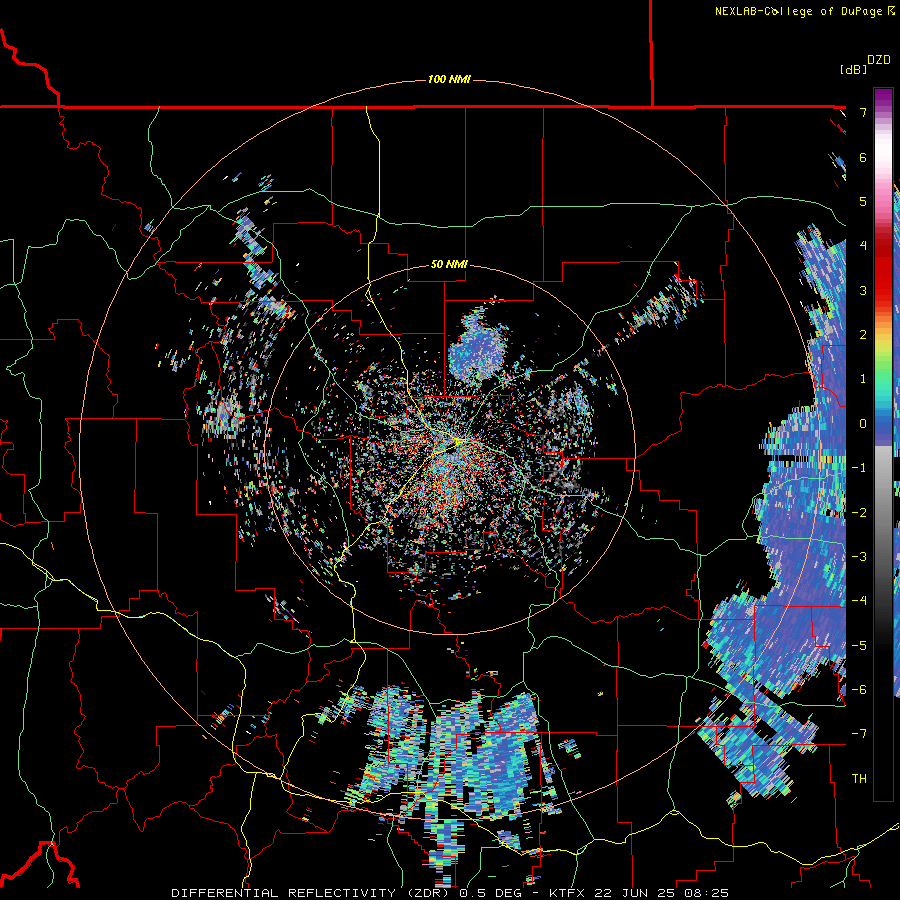Click the 08:25 timestamp in caption
The width and height of the screenshot is (900, 900).
click(708, 893)
